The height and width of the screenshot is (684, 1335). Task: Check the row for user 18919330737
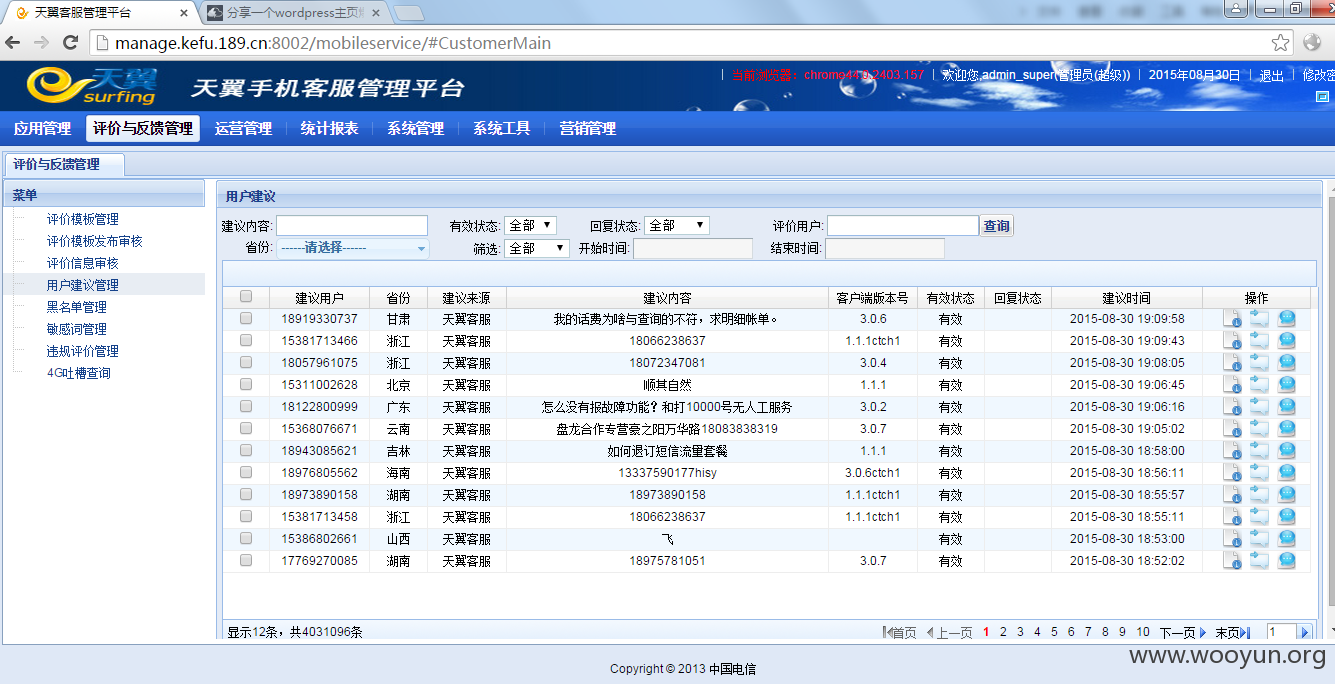coord(246,319)
